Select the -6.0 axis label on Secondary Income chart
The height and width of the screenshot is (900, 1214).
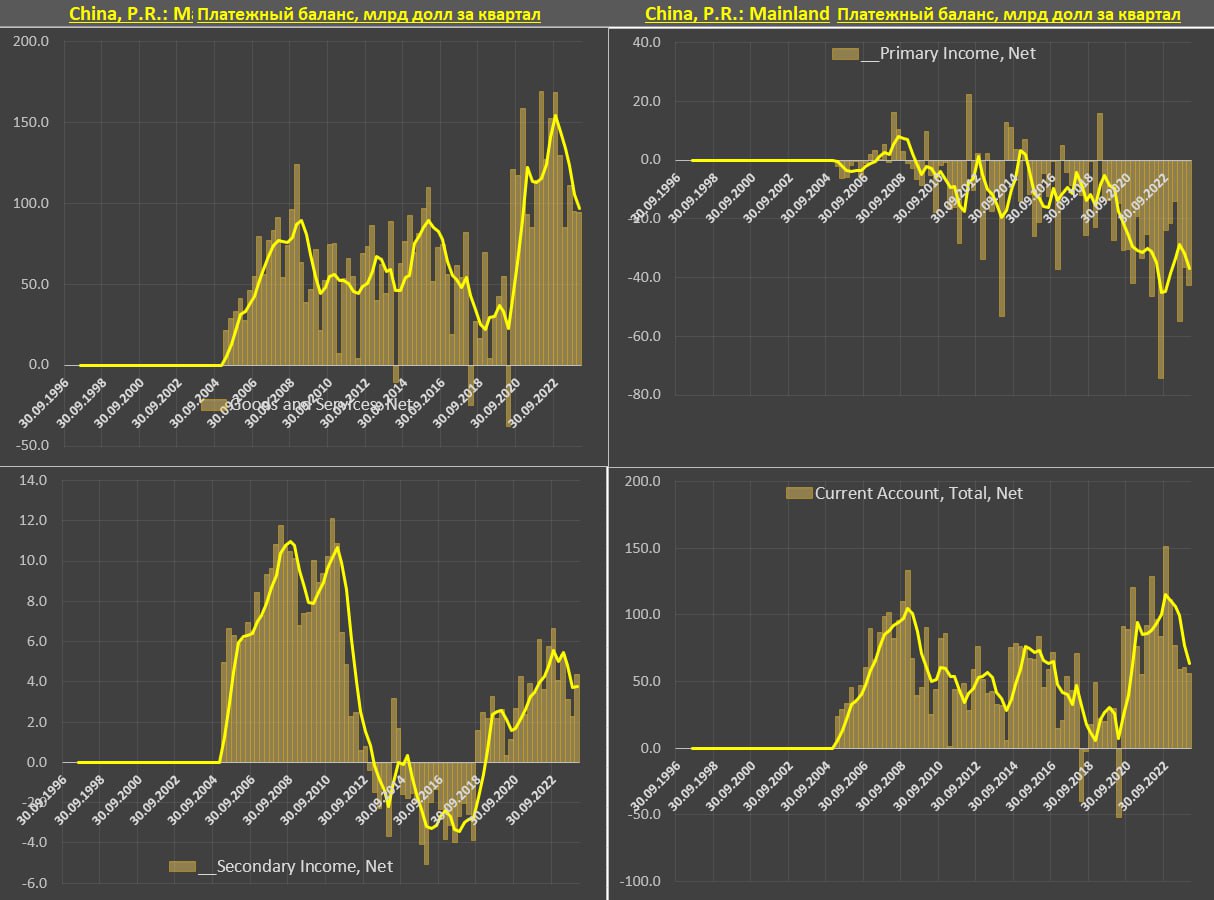[34, 883]
